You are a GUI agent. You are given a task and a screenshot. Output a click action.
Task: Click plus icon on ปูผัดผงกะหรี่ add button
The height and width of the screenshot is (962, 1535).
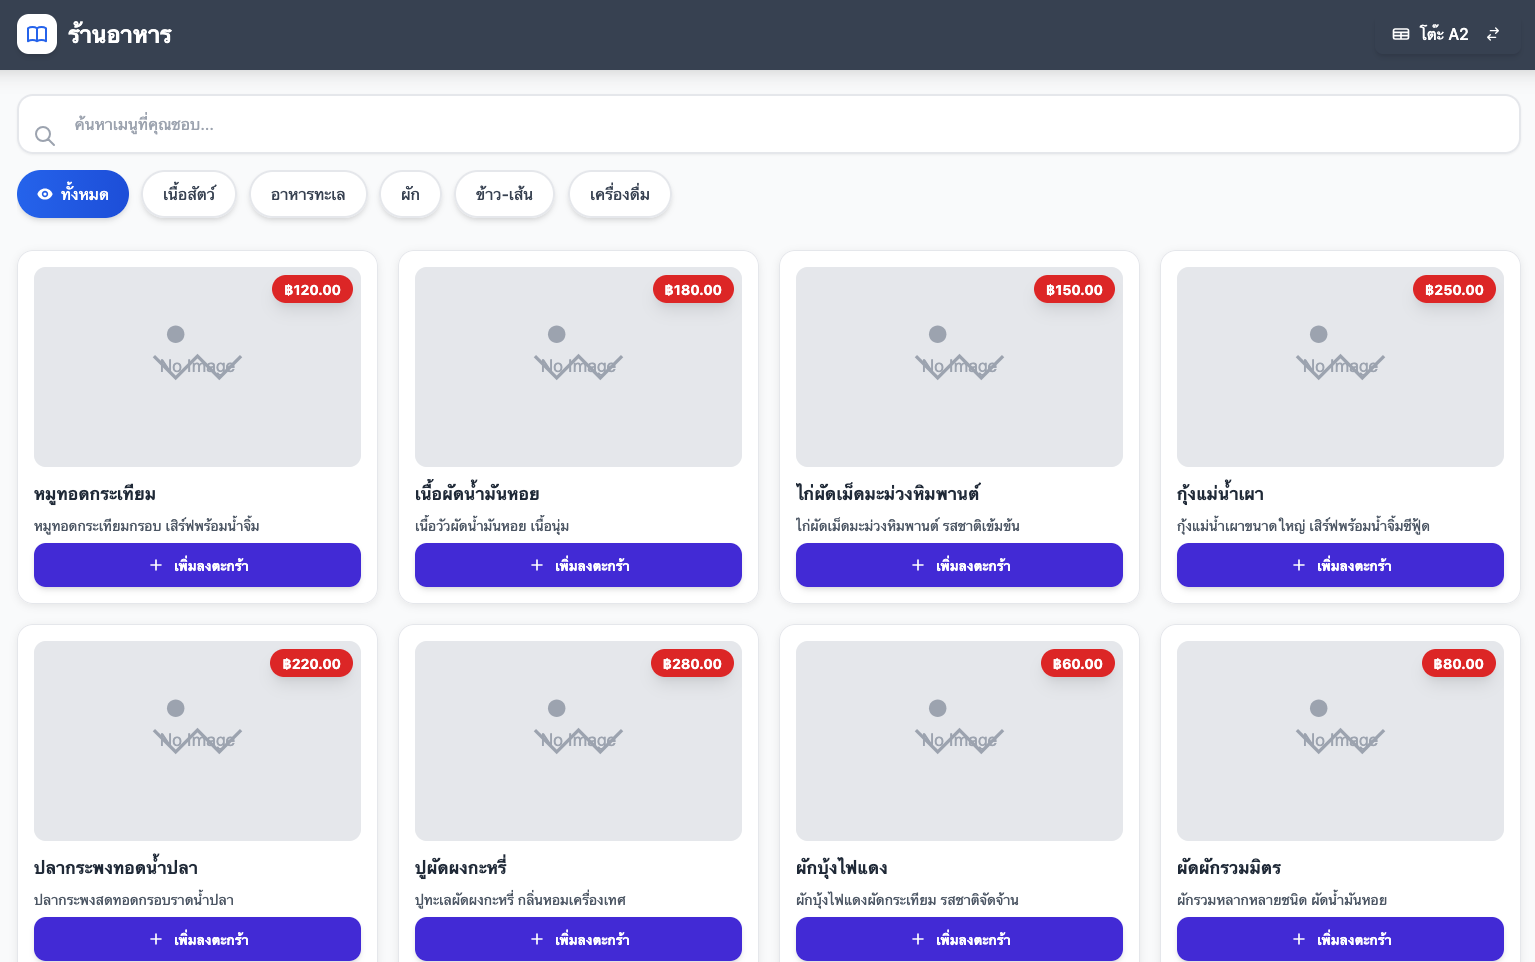(537, 939)
